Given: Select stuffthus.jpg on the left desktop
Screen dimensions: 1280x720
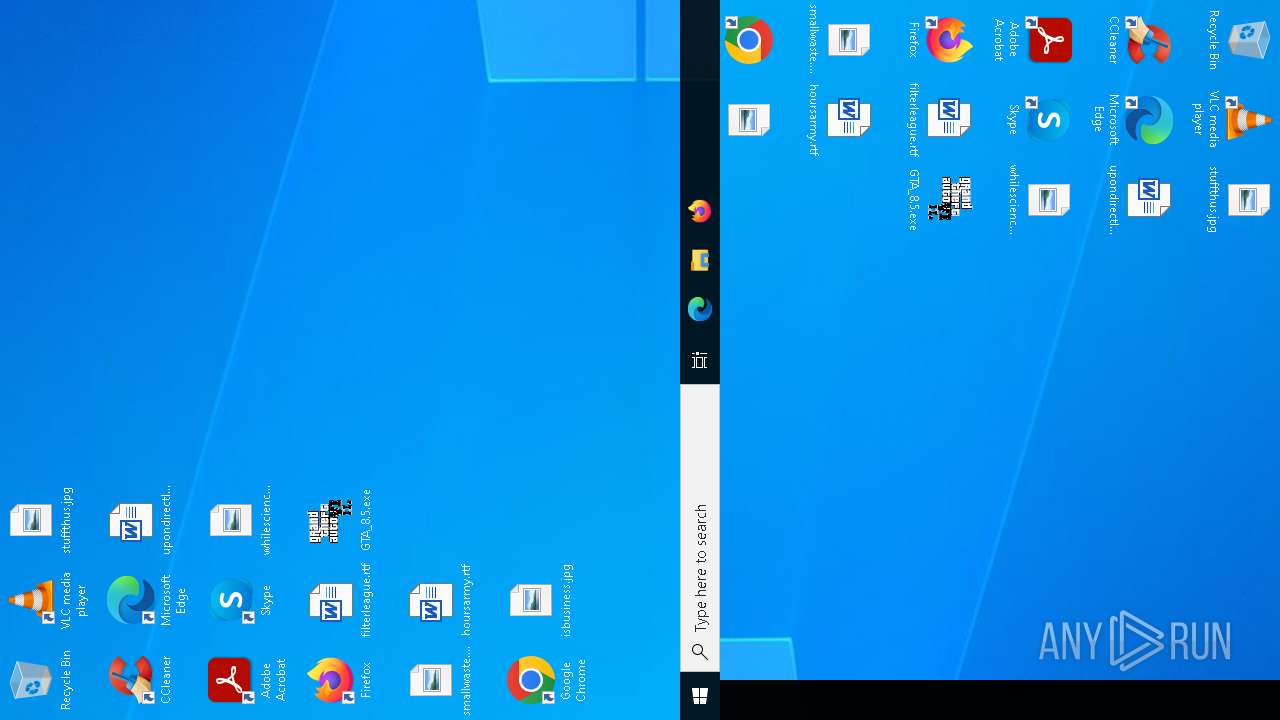Looking at the screenshot, I should (40, 520).
